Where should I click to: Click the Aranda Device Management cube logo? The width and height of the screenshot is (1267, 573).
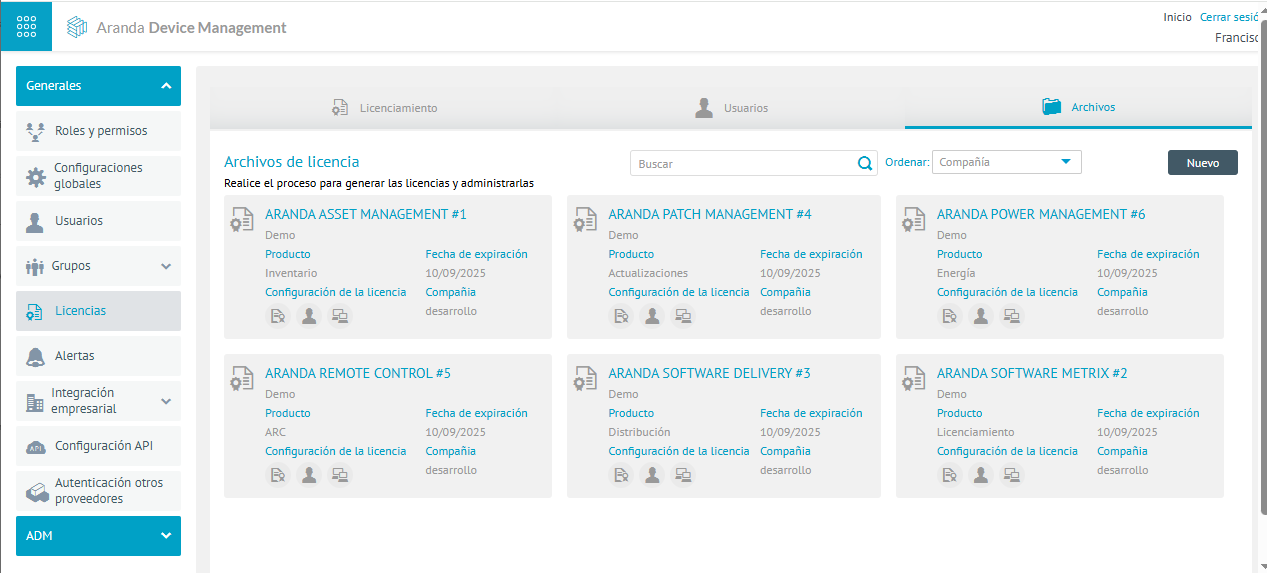pyautogui.click(x=77, y=27)
